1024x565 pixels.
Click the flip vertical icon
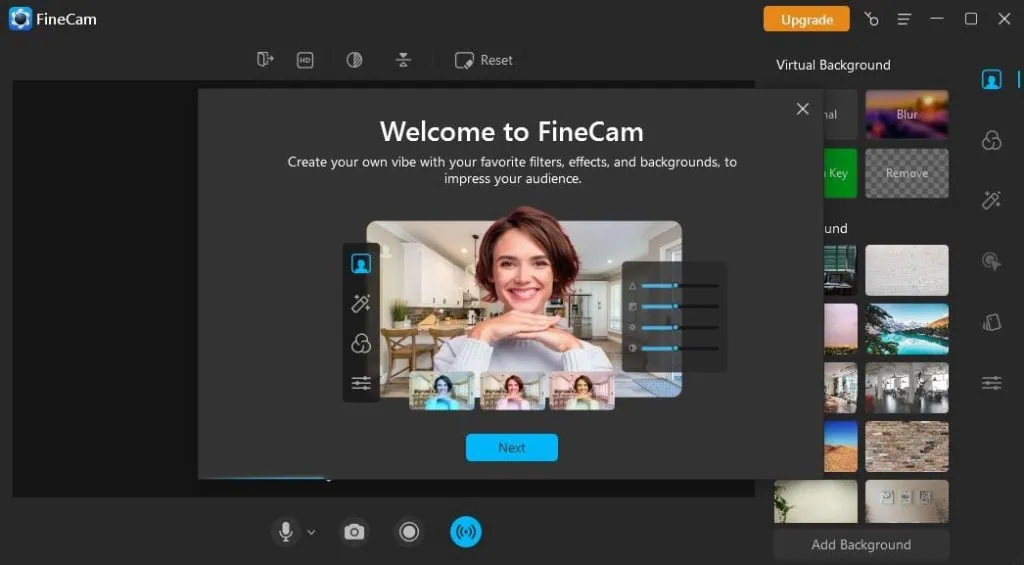pyautogui.click(x=403, y=60)
